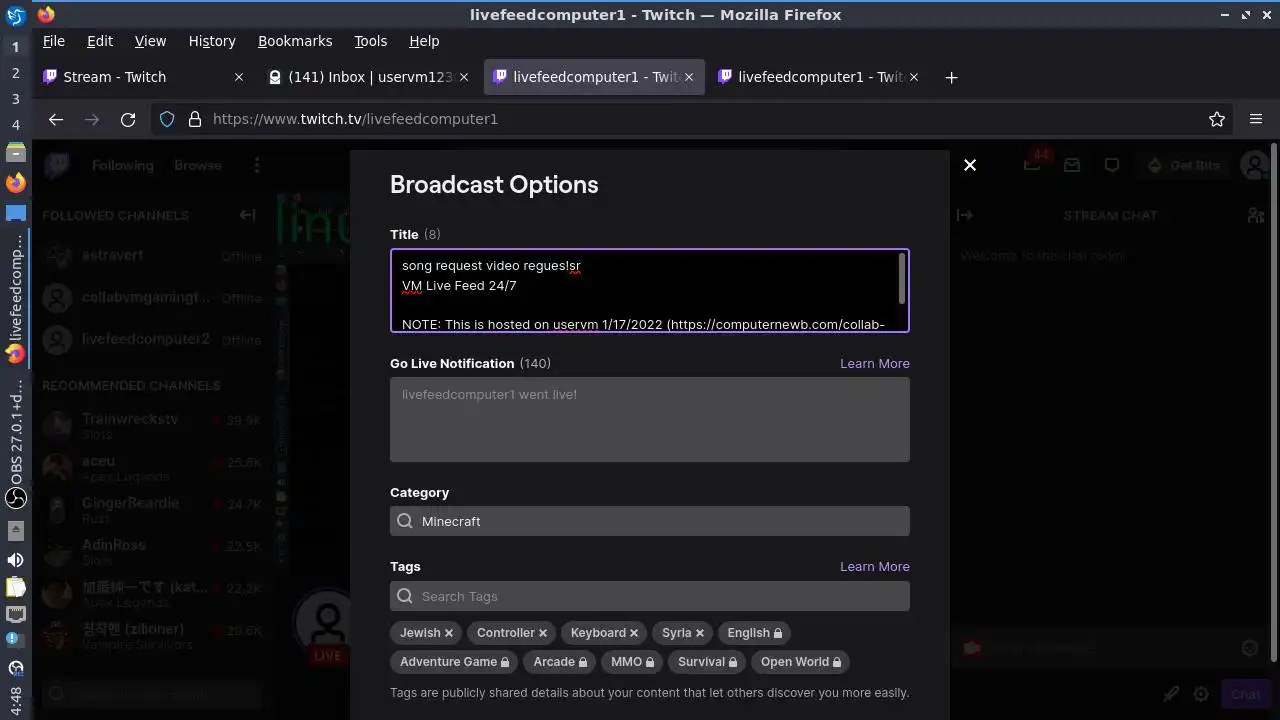Open the Edit menu
Viewport: 1280px width, 720px height.
point(100,41)
